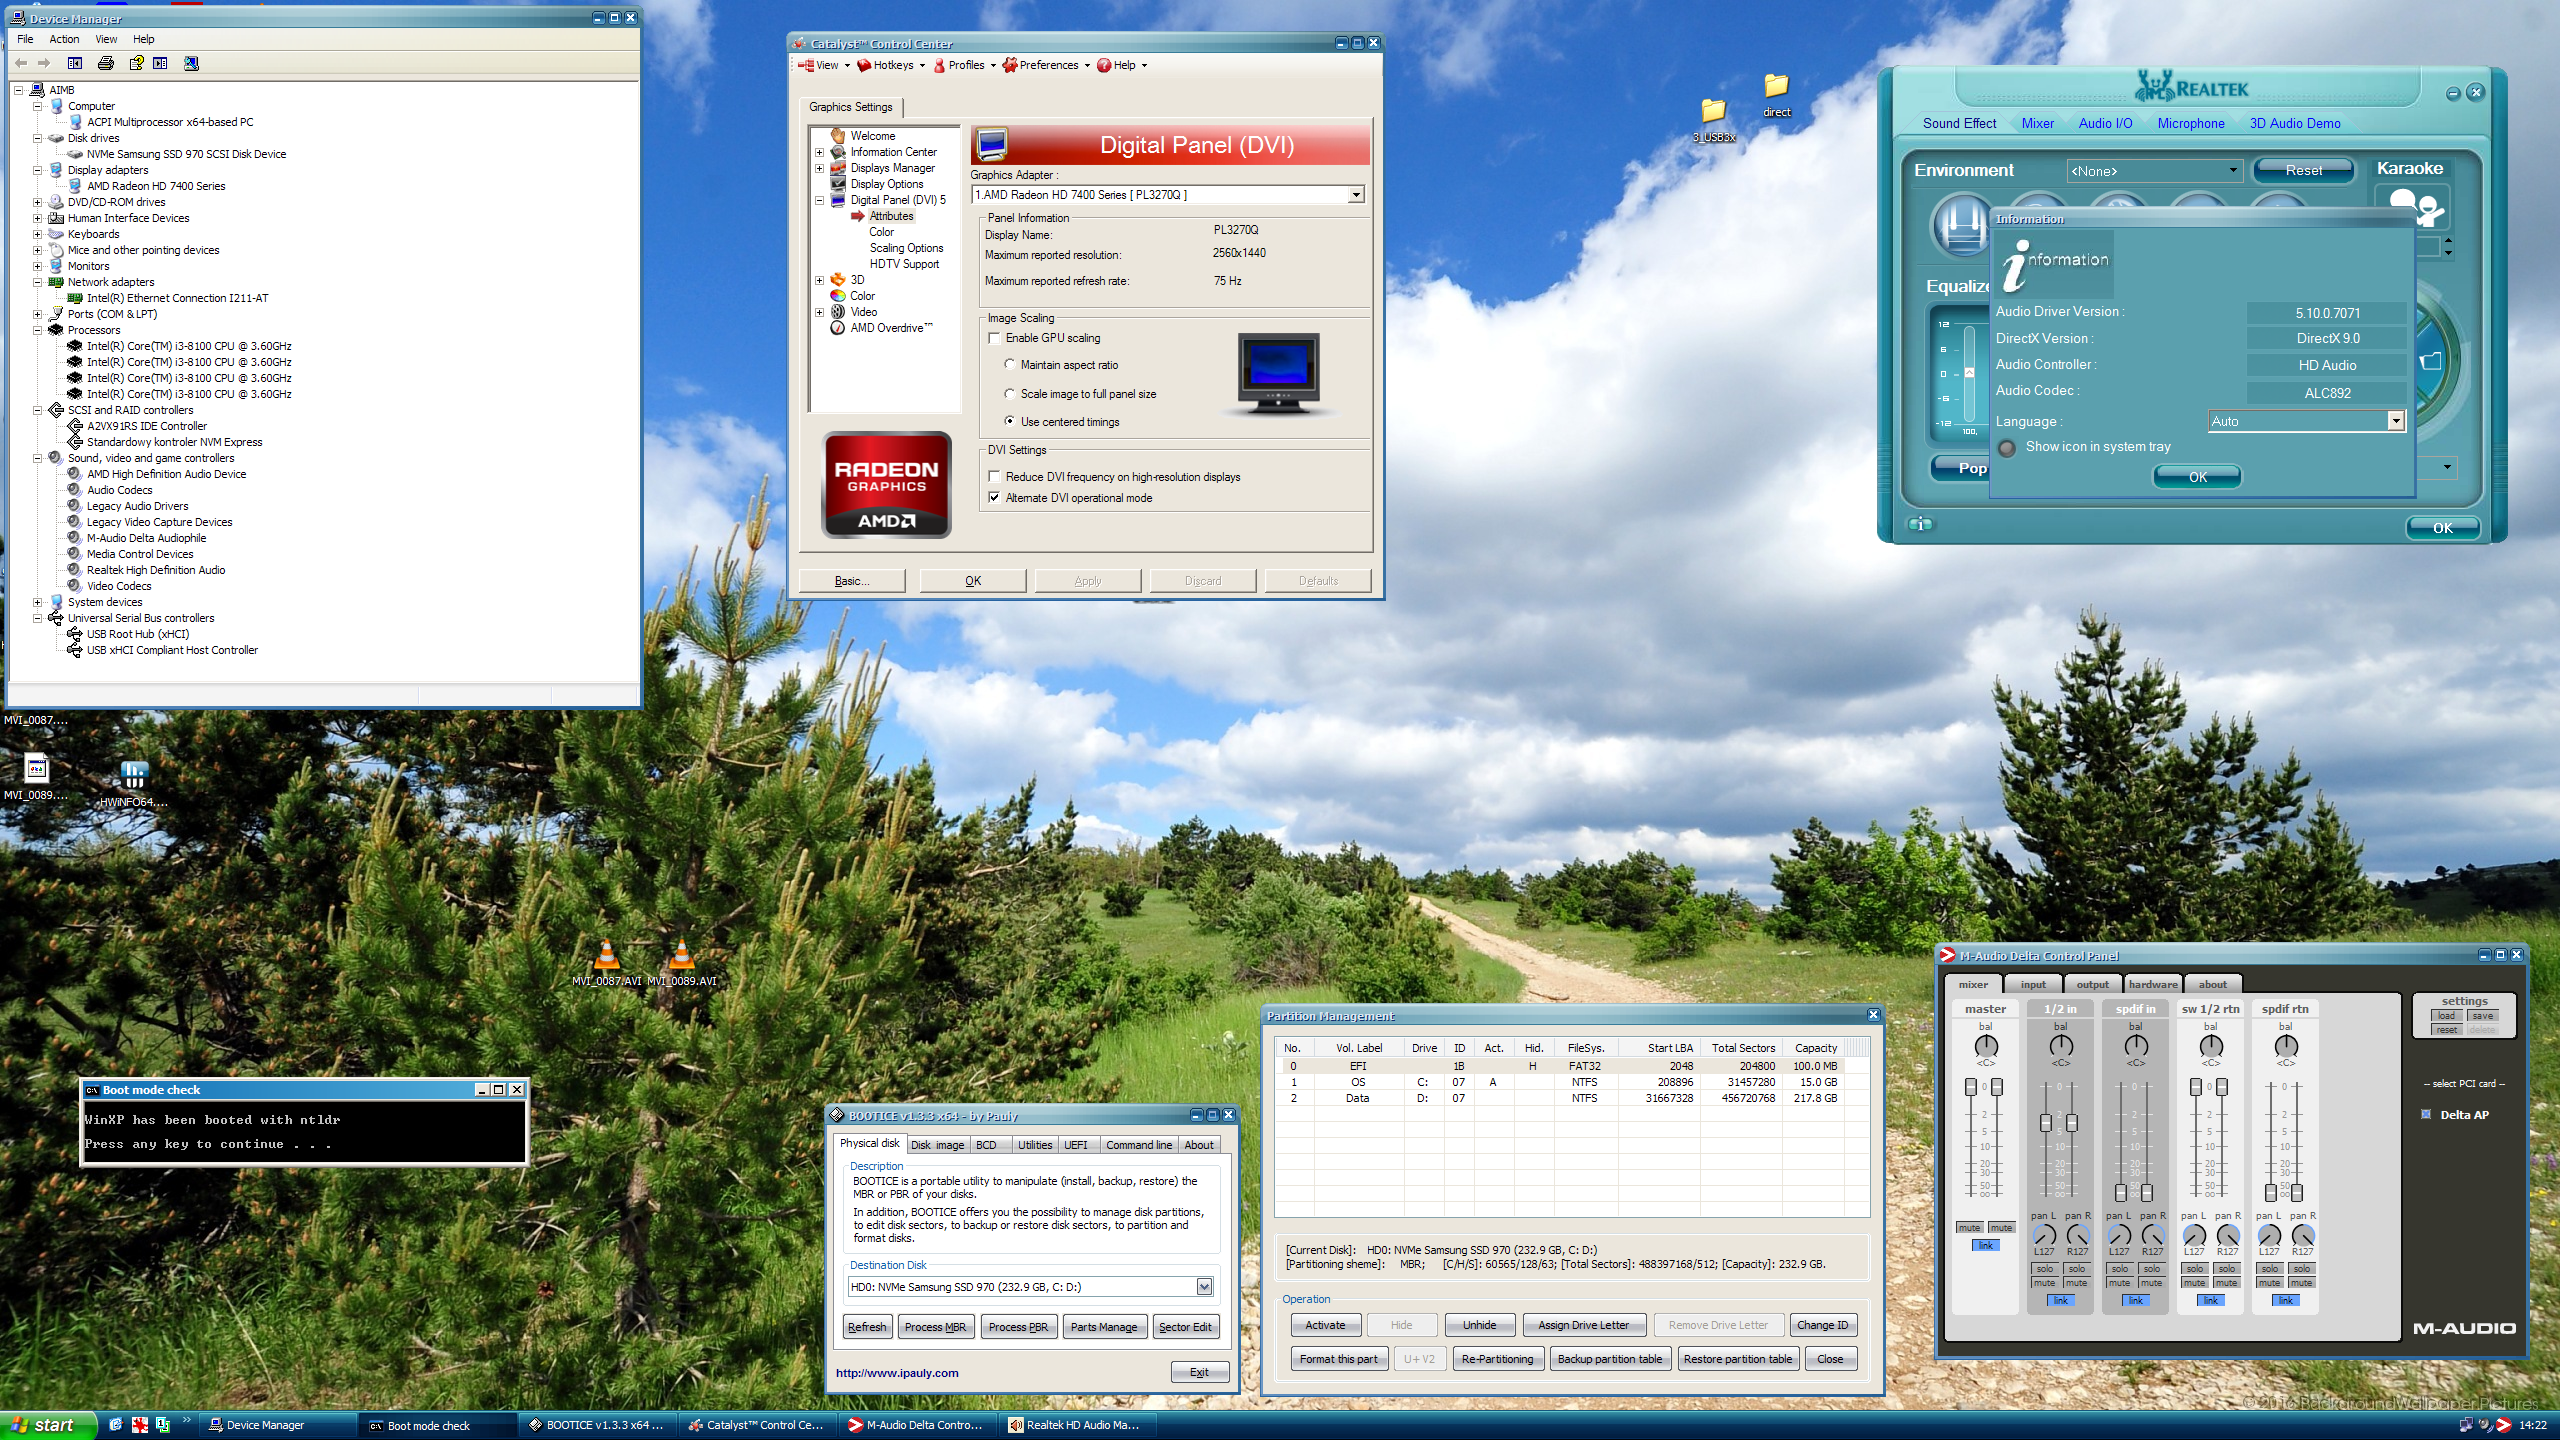Screen dimensions: 2560x1440
Task: Click the Radeon Graphics AMD logo
Action: point(886,486)
